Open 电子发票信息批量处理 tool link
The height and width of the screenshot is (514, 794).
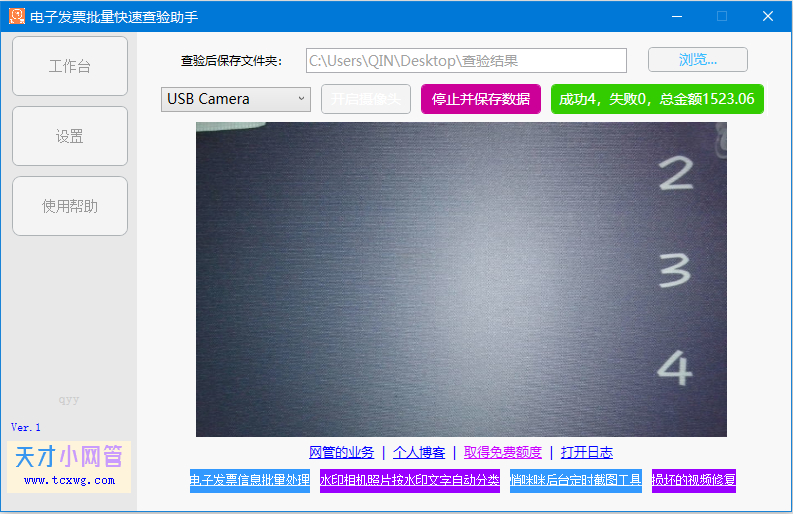click(x=250, y=480)
